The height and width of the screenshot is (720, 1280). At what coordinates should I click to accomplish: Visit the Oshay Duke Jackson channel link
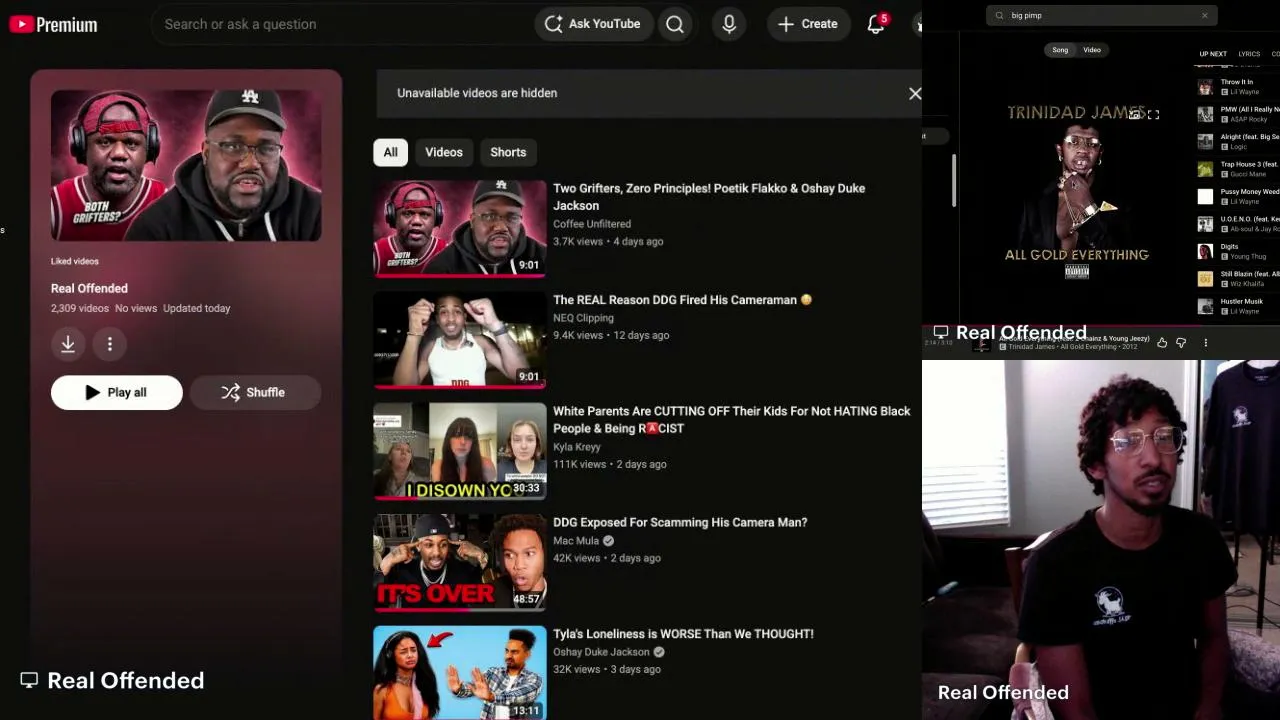coord(601,652)
